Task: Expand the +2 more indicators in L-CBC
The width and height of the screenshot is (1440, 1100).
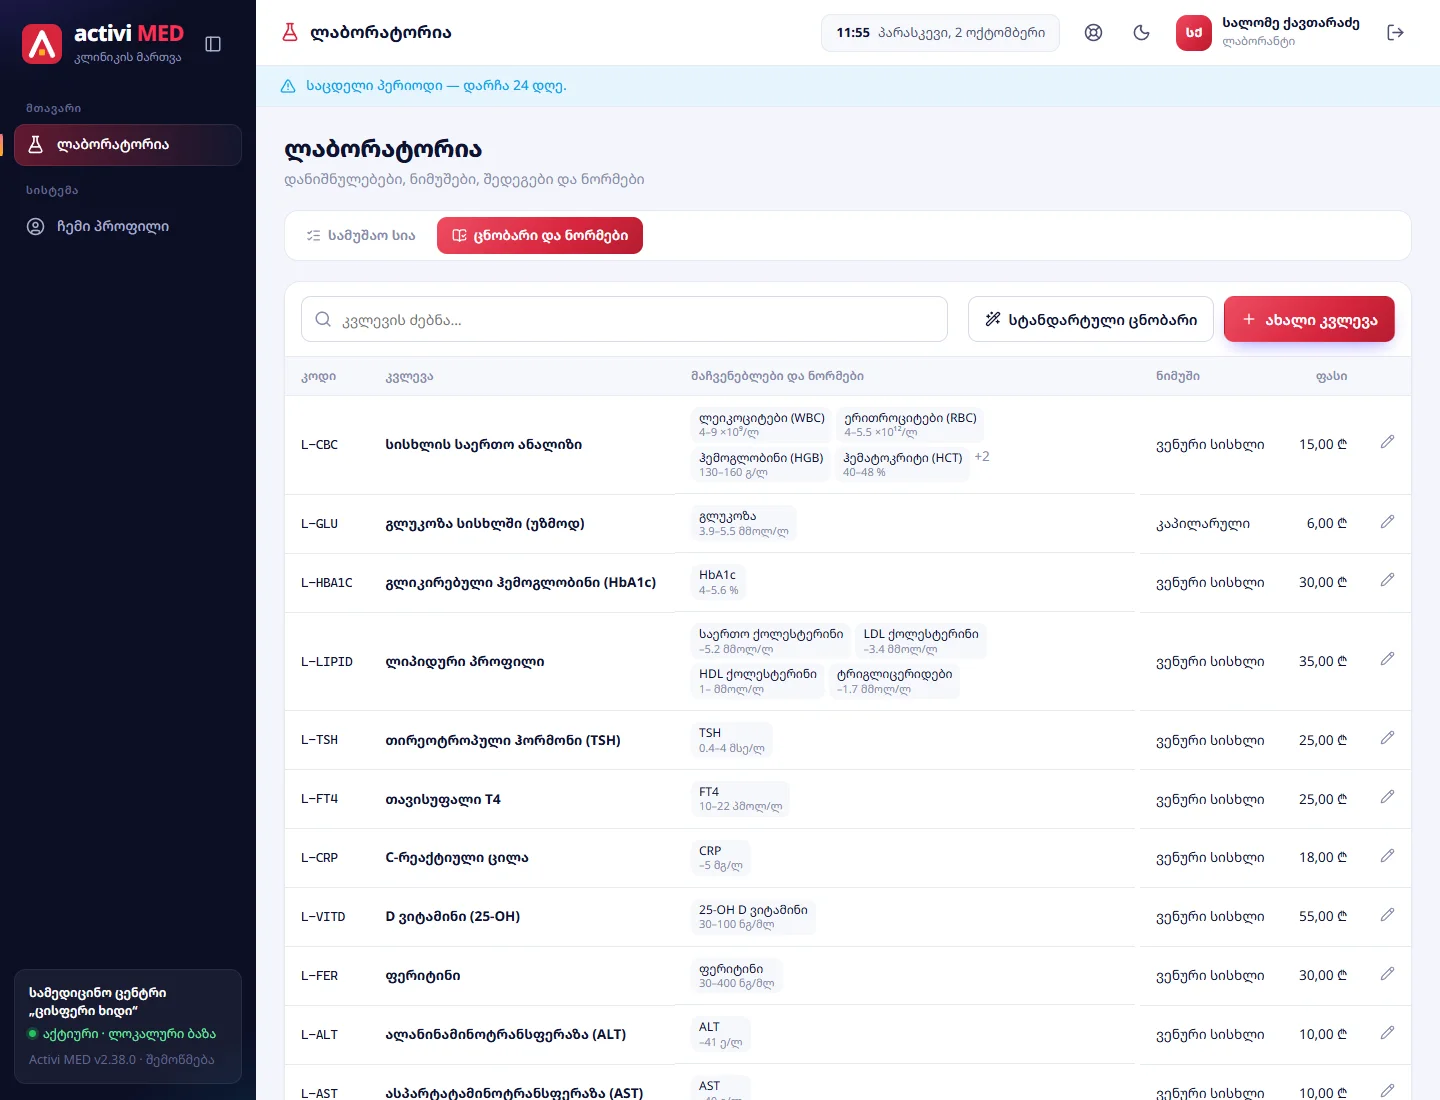Action: pos(982,457)
